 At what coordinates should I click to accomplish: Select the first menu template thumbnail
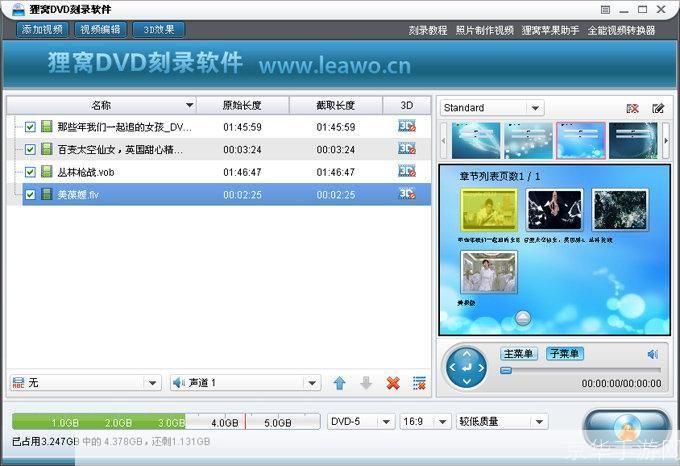coord(476,140)
